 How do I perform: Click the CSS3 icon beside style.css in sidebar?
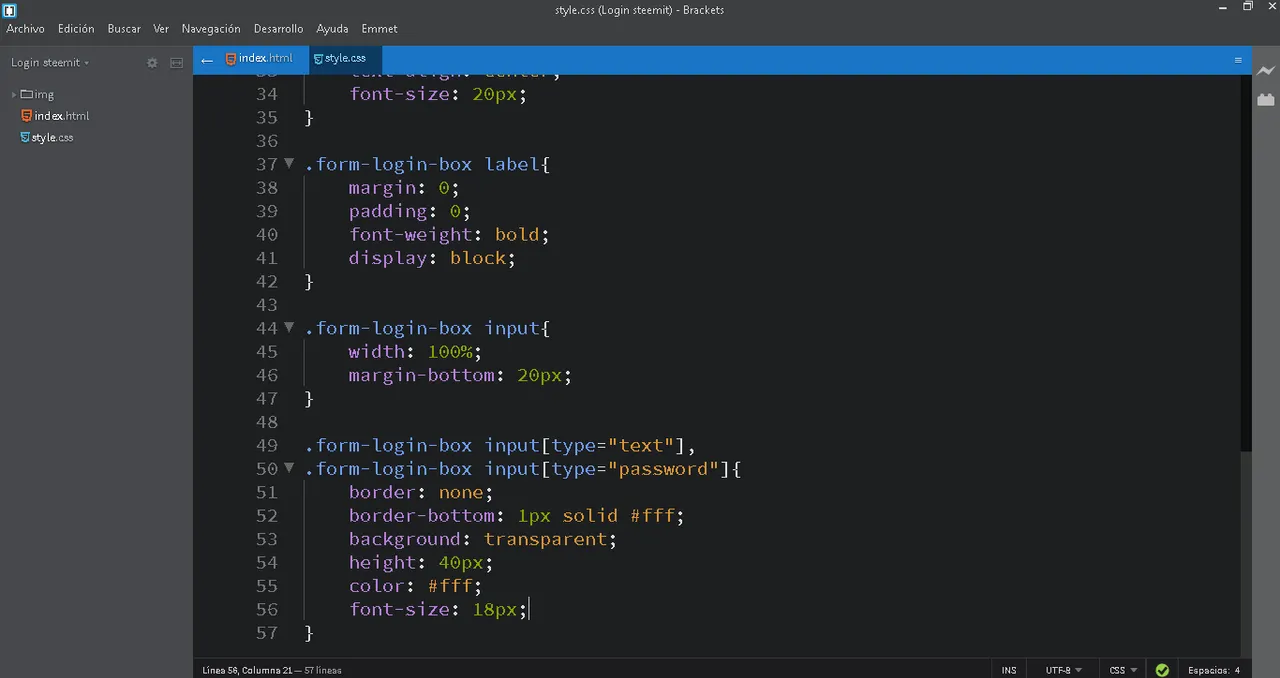pyautogui.click(x=25, y=138)
